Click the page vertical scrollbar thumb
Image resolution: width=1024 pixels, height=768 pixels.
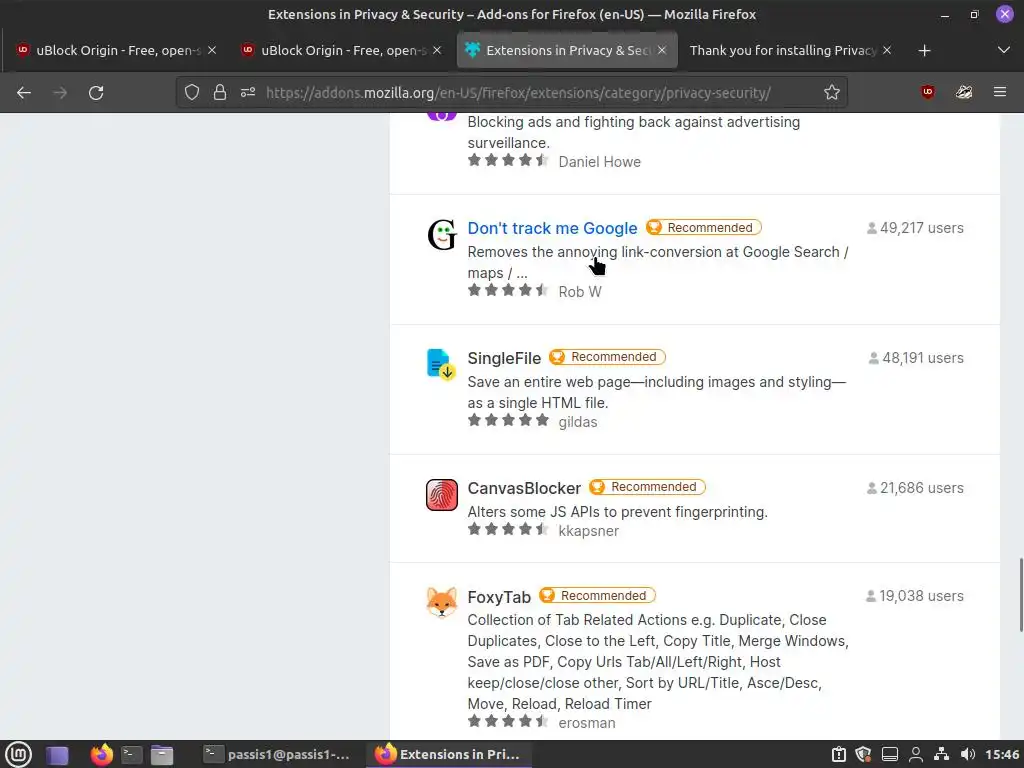point(1021,595)
